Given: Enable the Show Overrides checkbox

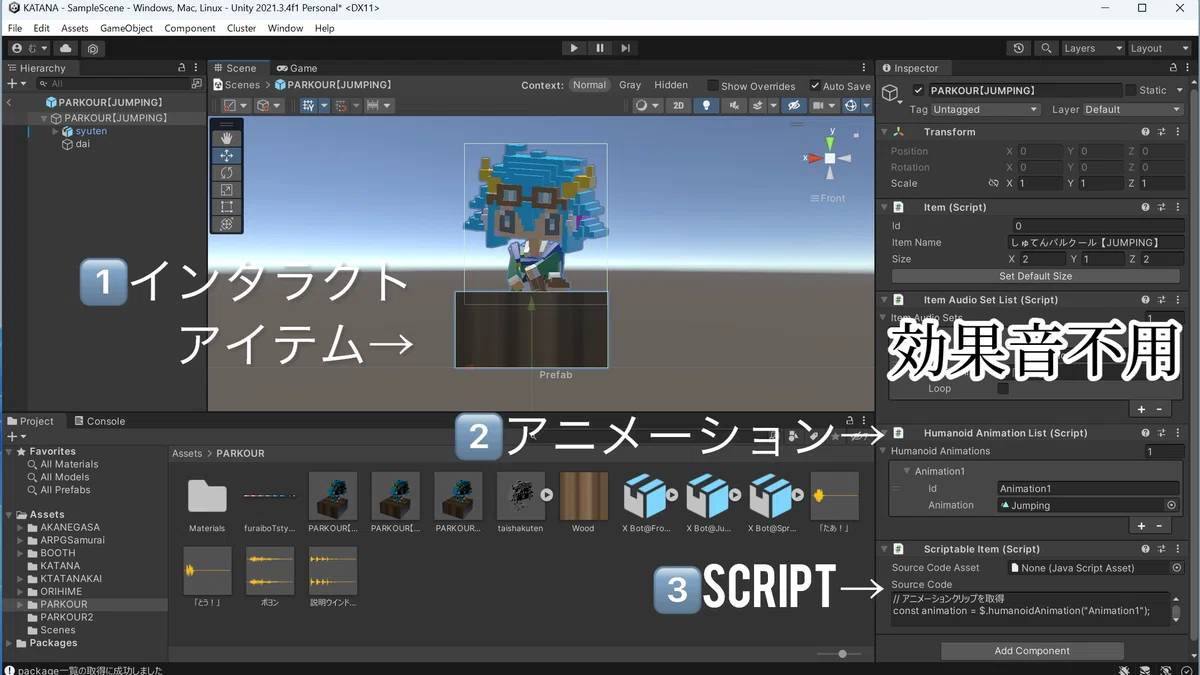Looking at the screenshot, I should pyautogui.click(x=713, y=86).
